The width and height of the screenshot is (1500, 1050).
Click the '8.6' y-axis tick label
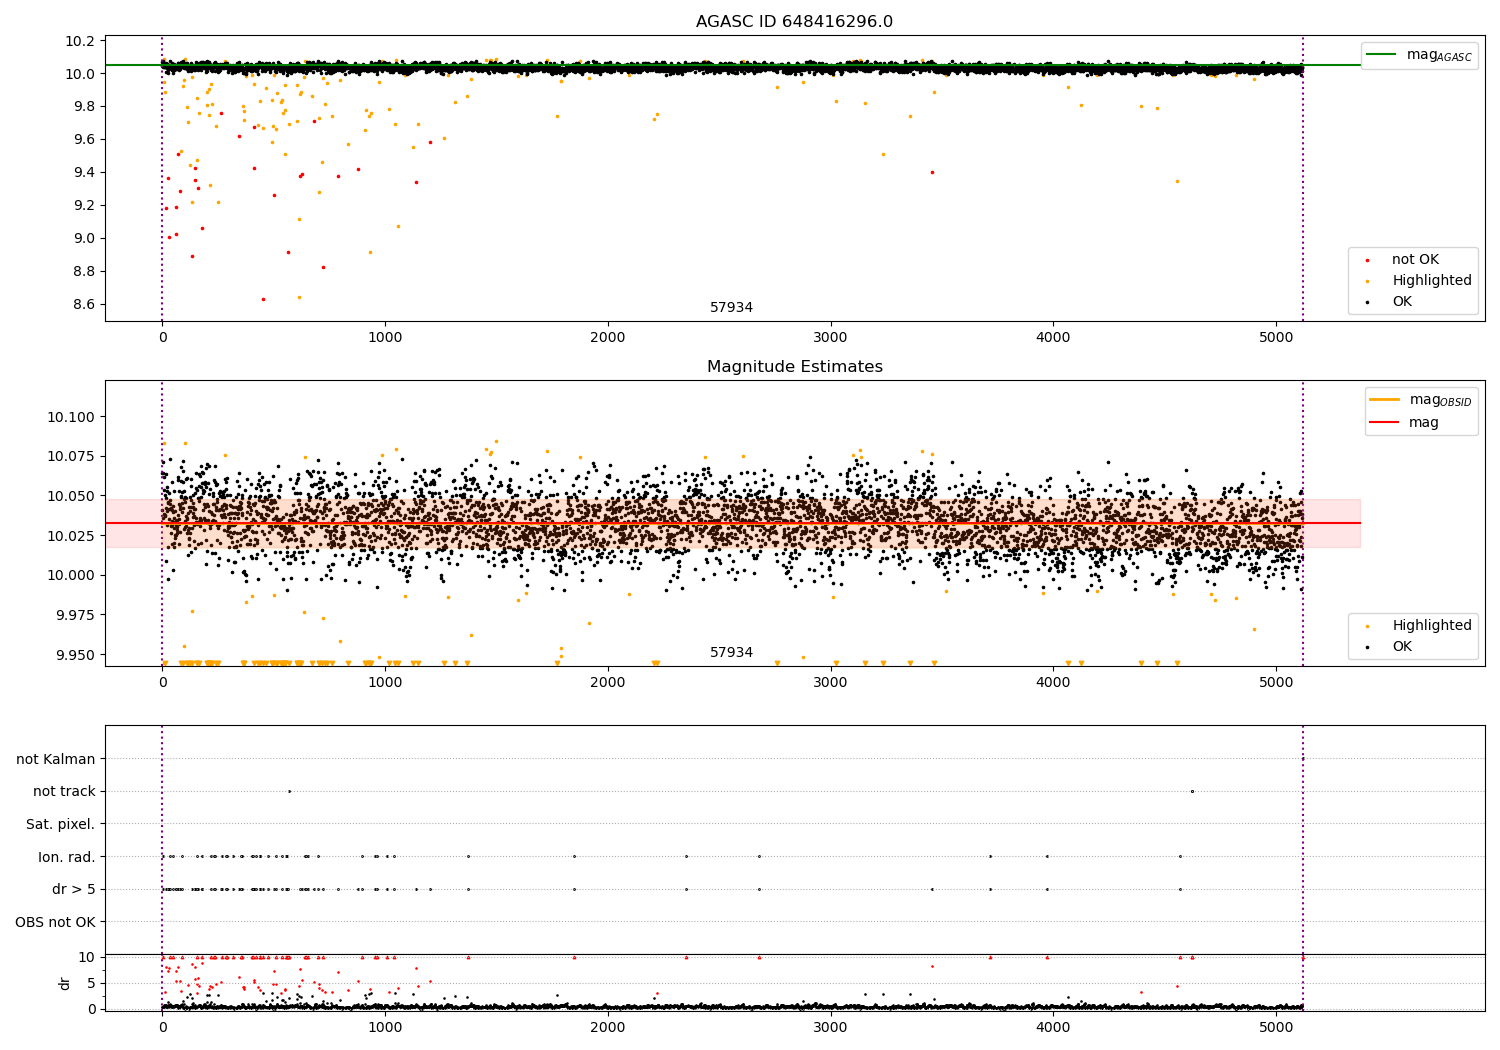[x=84, y=305]
